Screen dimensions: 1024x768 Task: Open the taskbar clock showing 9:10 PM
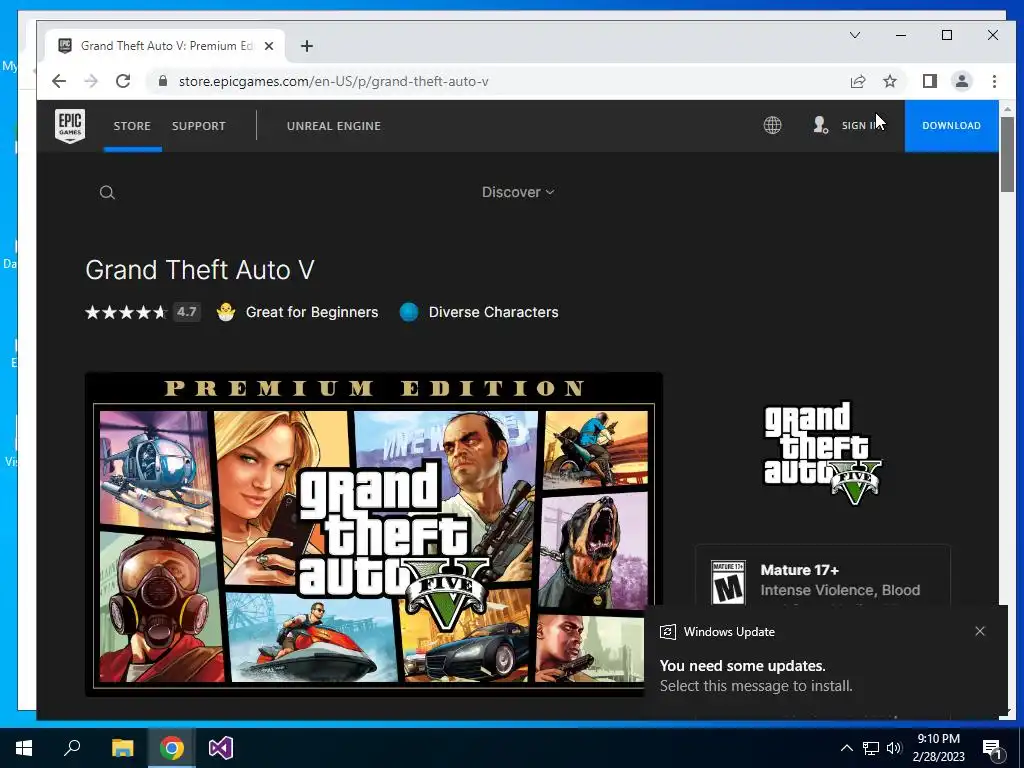tap(938, 748)
